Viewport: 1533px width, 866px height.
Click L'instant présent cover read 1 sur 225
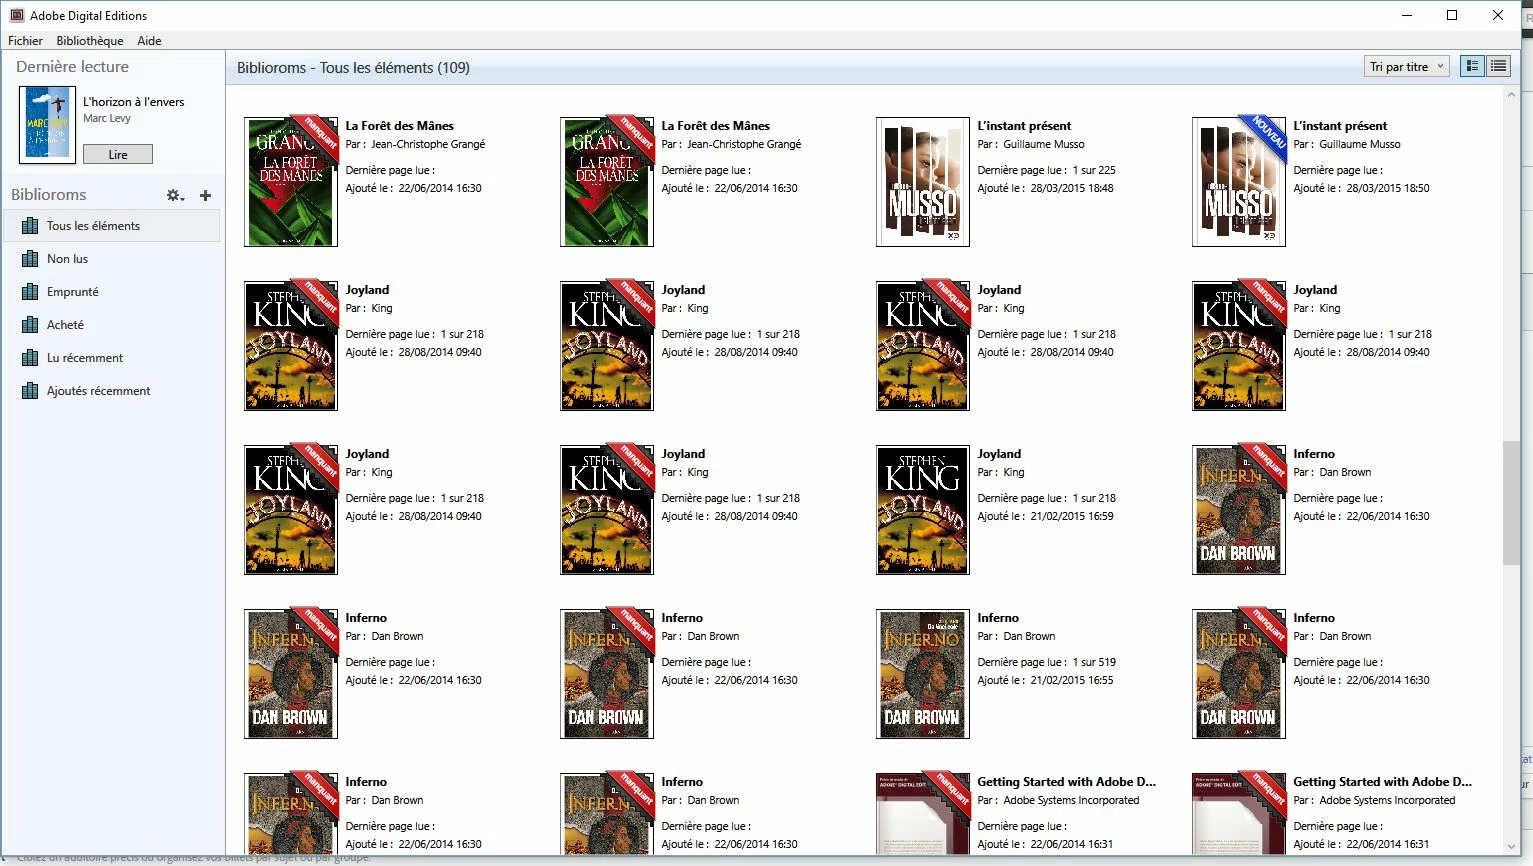click(922, 182)
